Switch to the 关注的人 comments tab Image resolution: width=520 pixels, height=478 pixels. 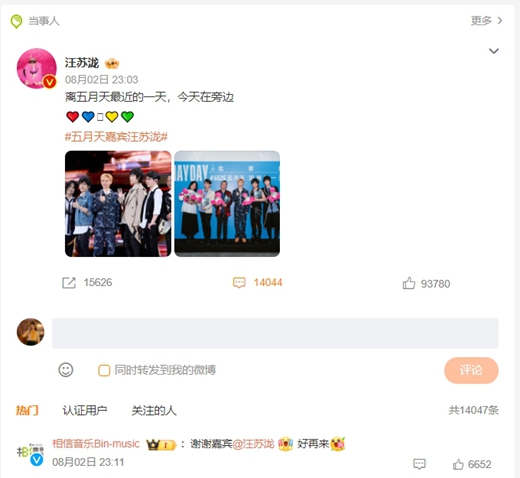tap(154, 410)
